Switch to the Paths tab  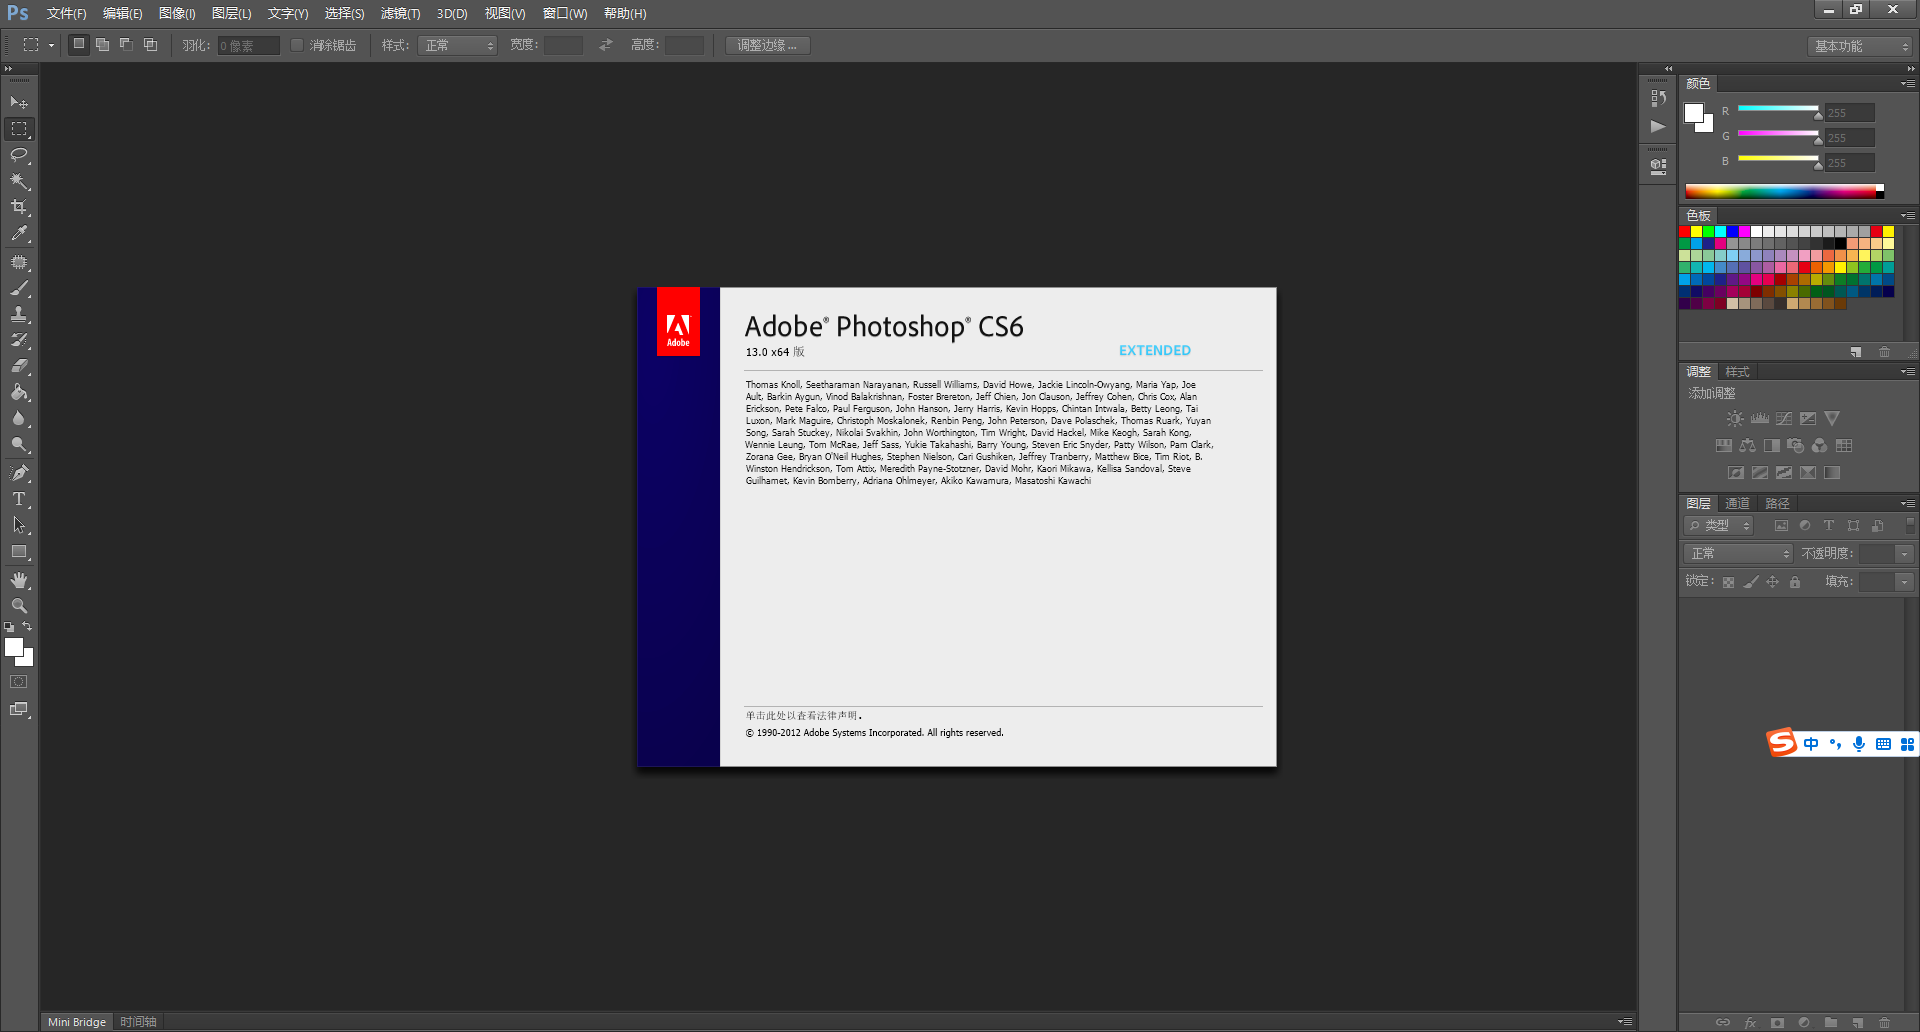pos(1777,504)
